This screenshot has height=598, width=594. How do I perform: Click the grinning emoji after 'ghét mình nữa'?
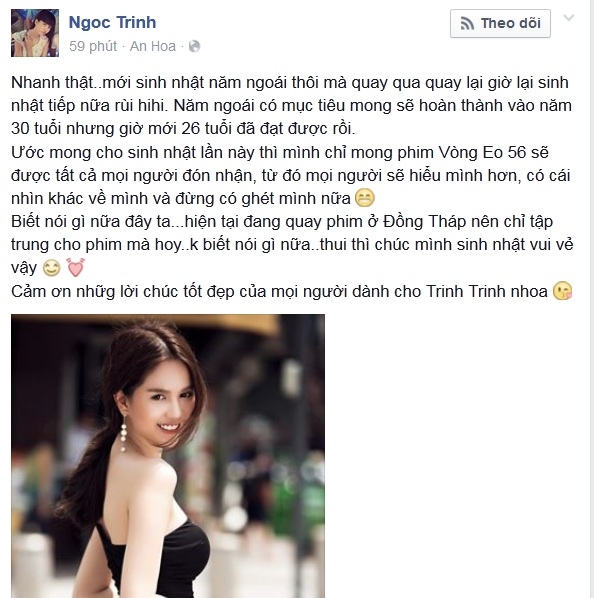(364, 198)
